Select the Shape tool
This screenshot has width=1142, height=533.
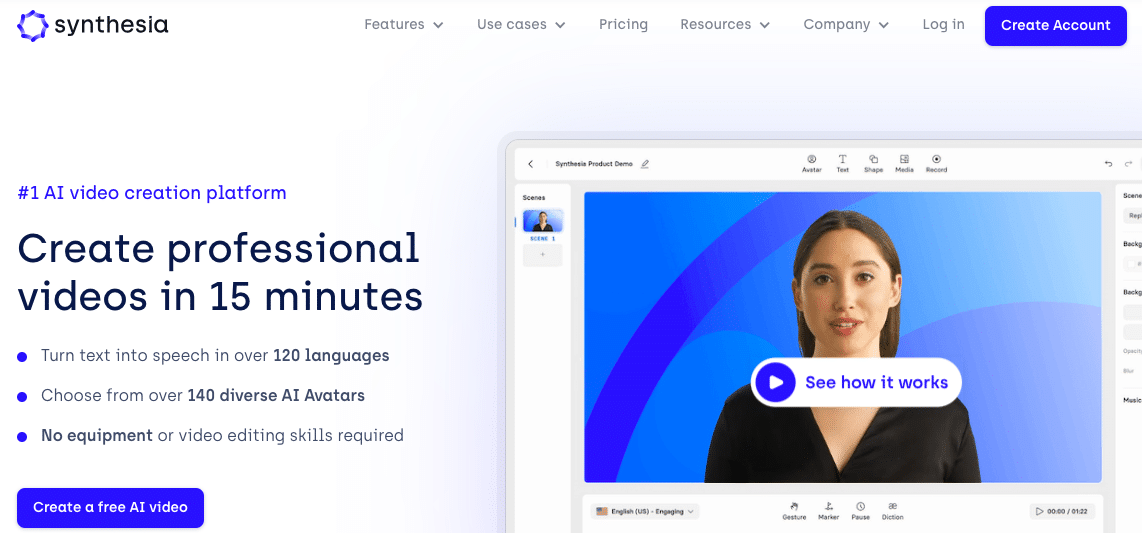pyautogui.click(x=873, y=163)
